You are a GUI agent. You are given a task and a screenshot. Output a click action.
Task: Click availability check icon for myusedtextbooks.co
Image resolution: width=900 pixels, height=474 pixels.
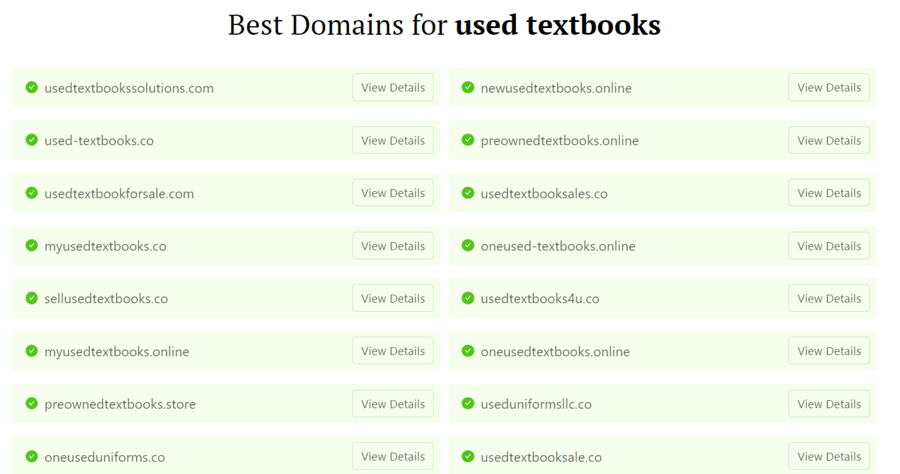click(32, 246)
